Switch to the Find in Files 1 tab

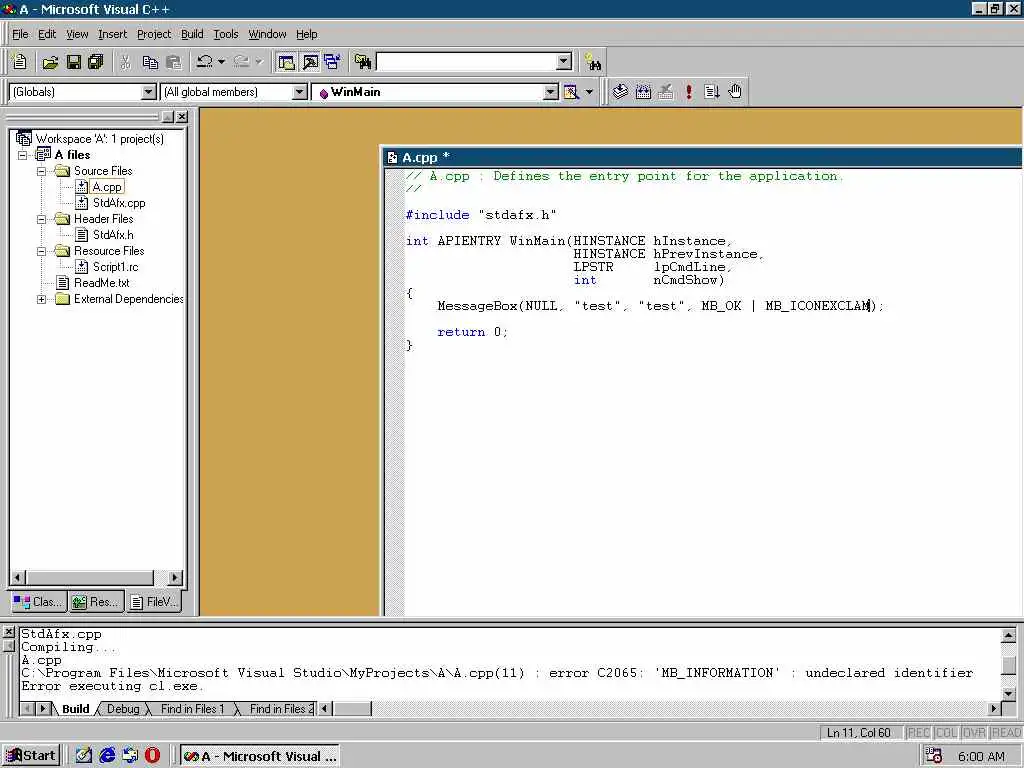tap(192, 709)
